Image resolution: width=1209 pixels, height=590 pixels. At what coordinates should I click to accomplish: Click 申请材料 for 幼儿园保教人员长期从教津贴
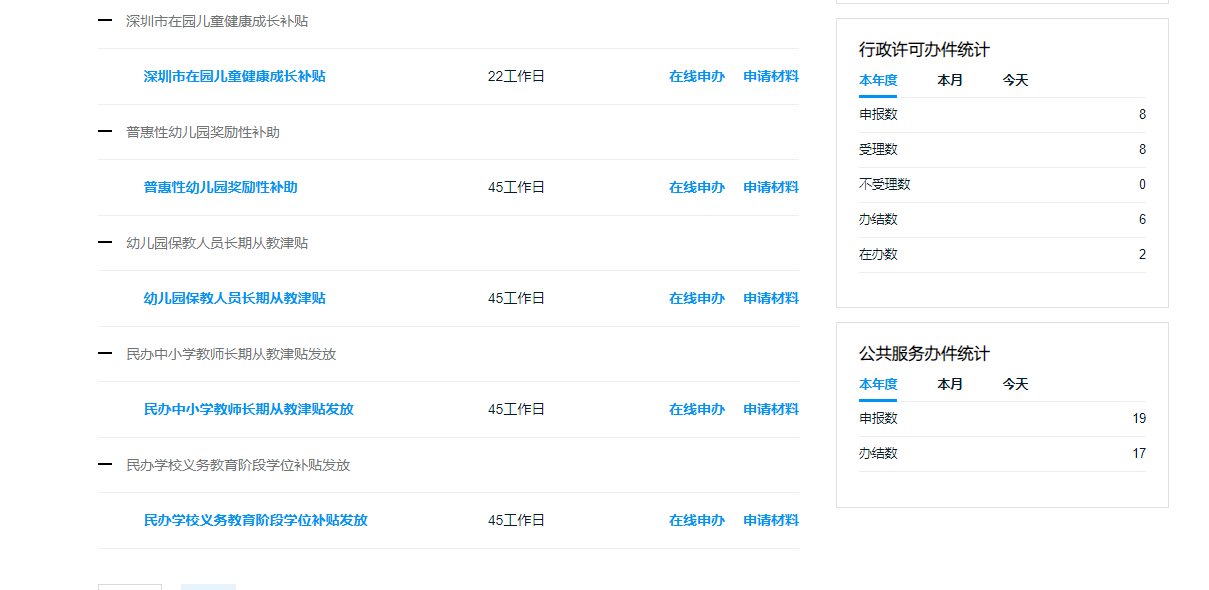(x=771, y=299)
